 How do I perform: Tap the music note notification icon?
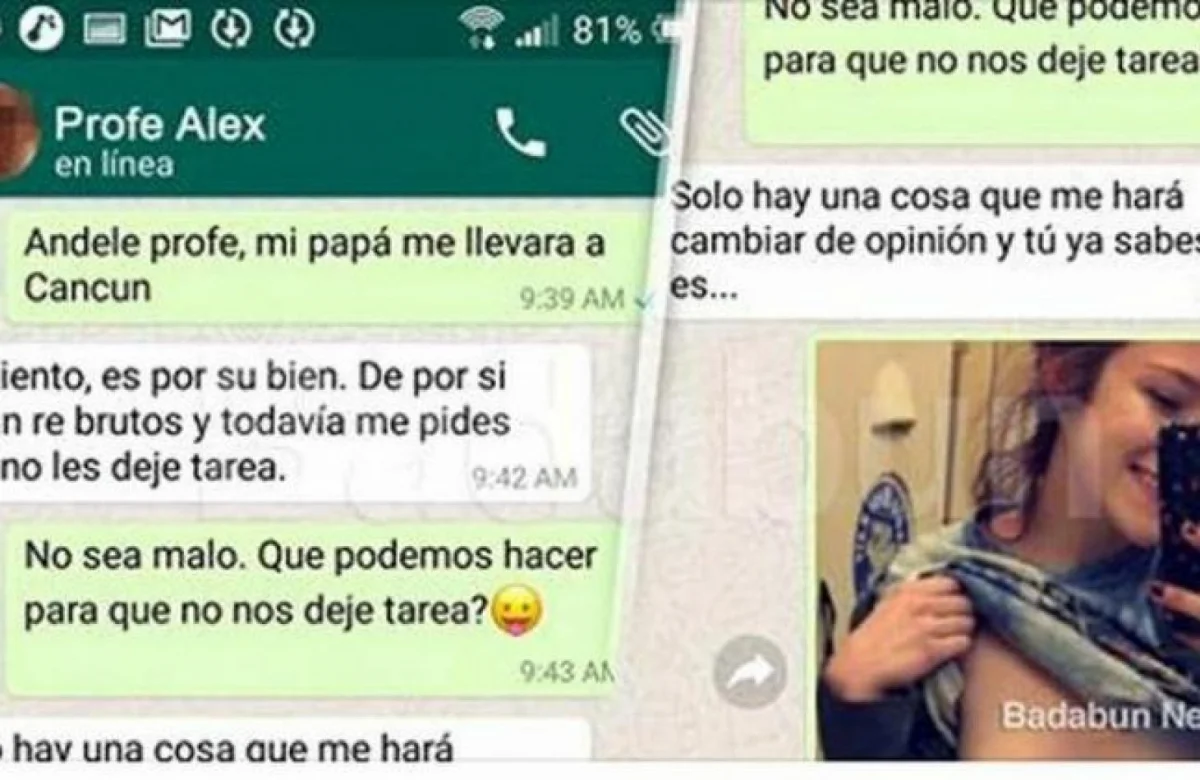click(x=40, y=30)
